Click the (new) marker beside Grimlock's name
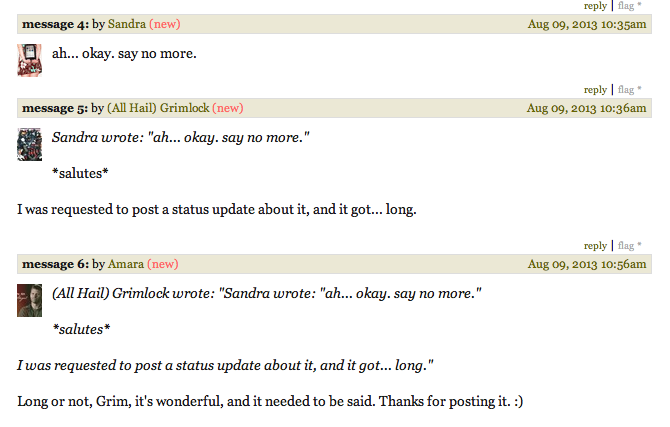The height and width of the screenshot is (427, 670). tap(228, 108)
